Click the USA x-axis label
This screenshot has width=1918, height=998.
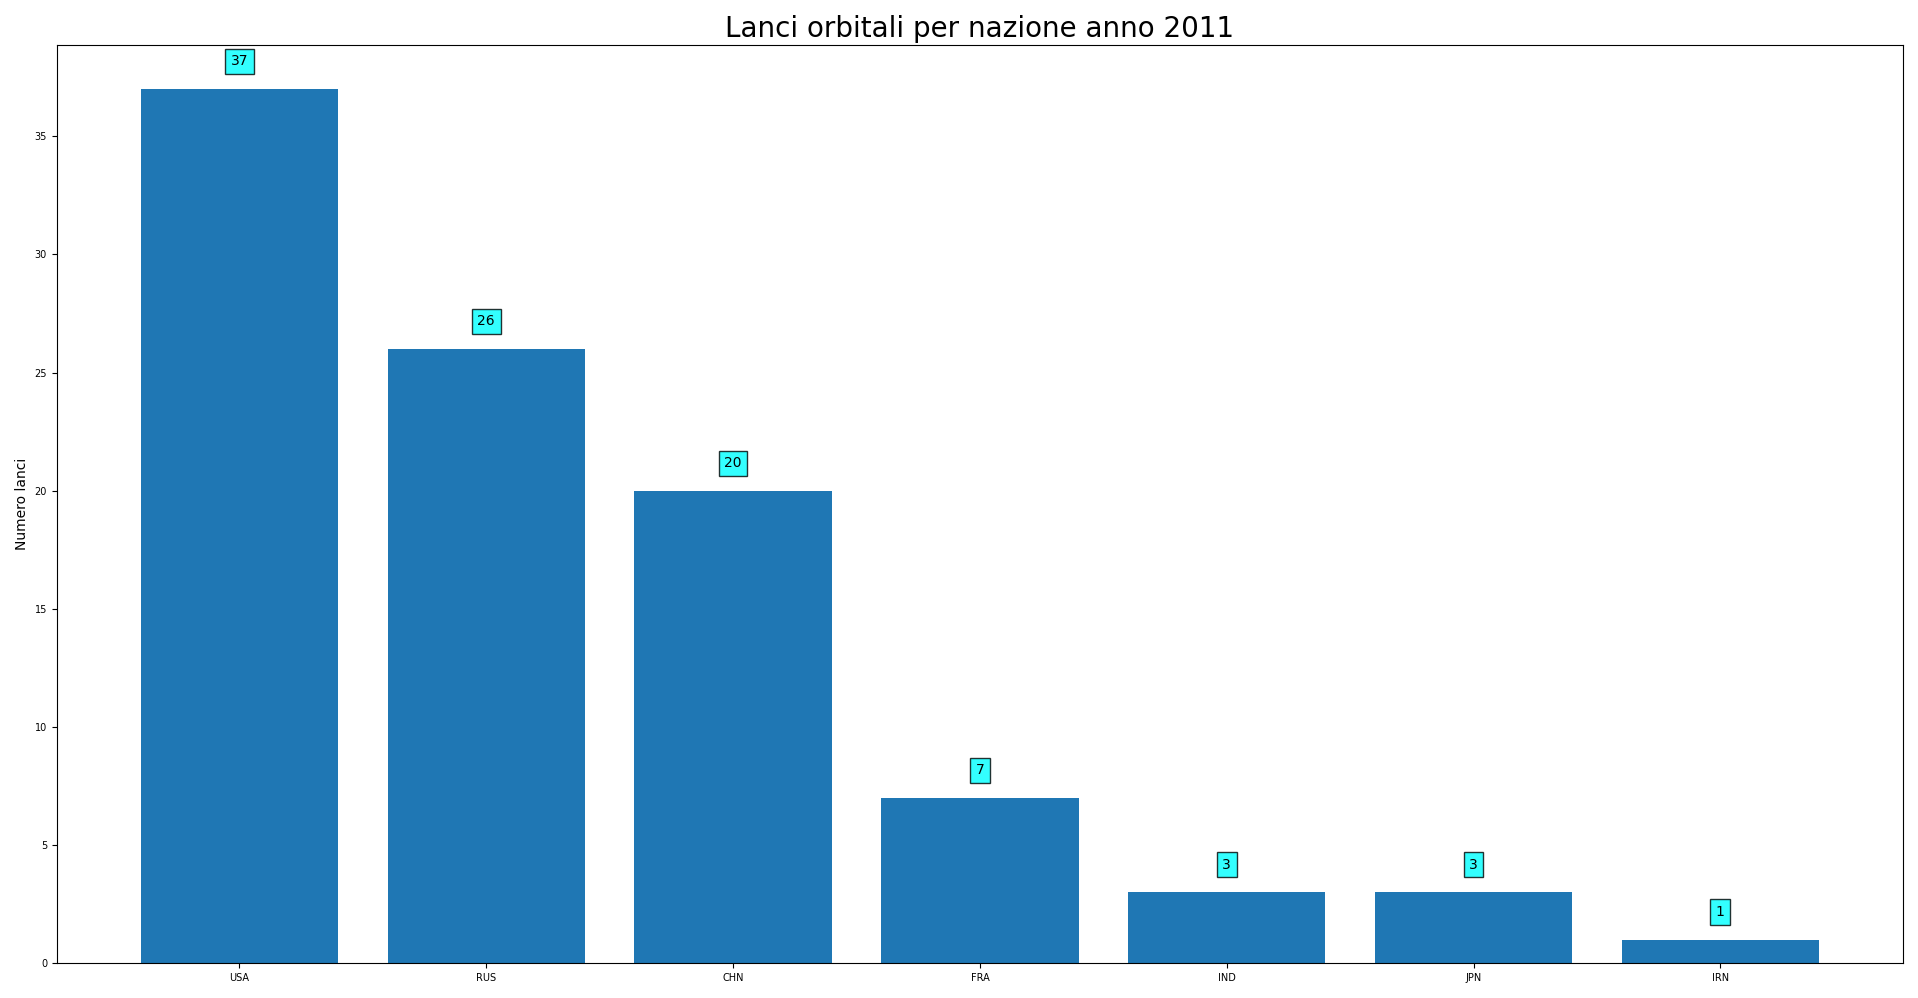[239, 977]
